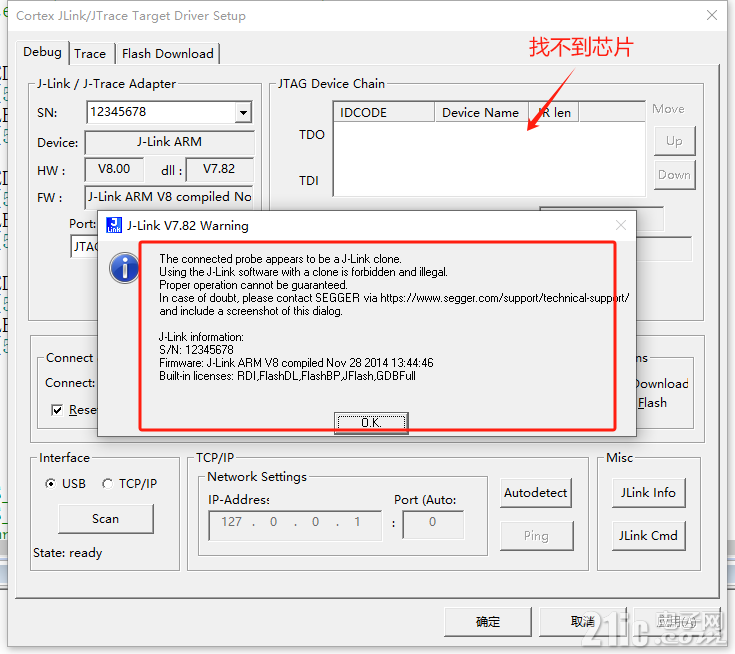Click the blue information icon in warning
735x654 pixels.
tap(124, 268)
